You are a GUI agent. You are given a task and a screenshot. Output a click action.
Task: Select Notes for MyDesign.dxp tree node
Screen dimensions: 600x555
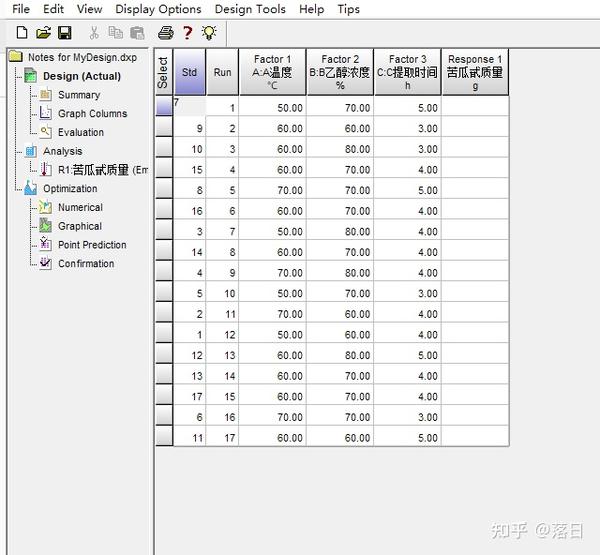click(x=82, y=57)
